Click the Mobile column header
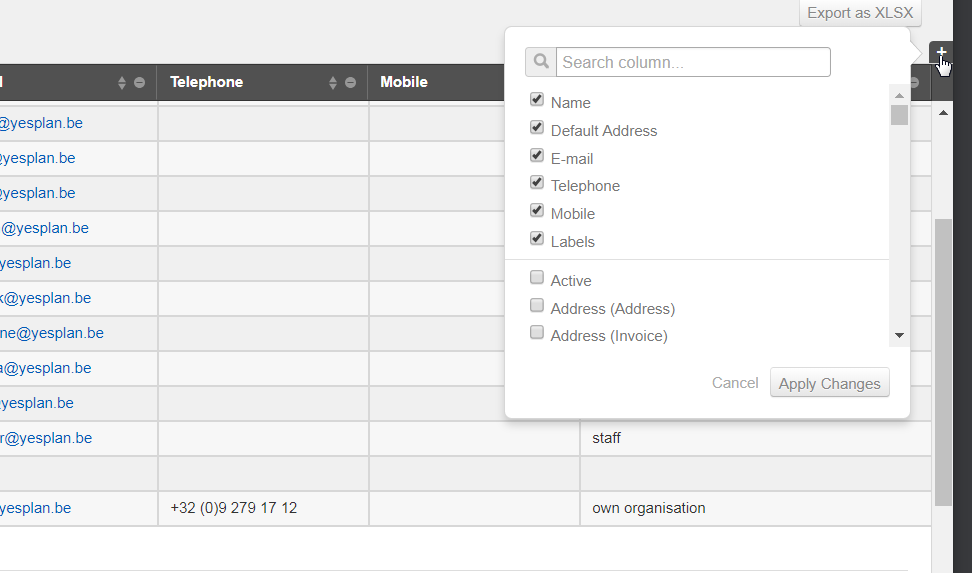Screen dimensions: 972x573 [404, 82]
